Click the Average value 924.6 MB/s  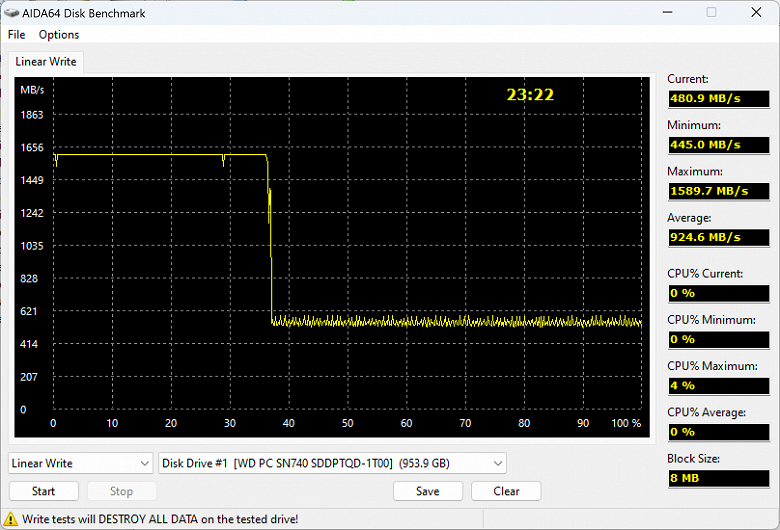718,237
